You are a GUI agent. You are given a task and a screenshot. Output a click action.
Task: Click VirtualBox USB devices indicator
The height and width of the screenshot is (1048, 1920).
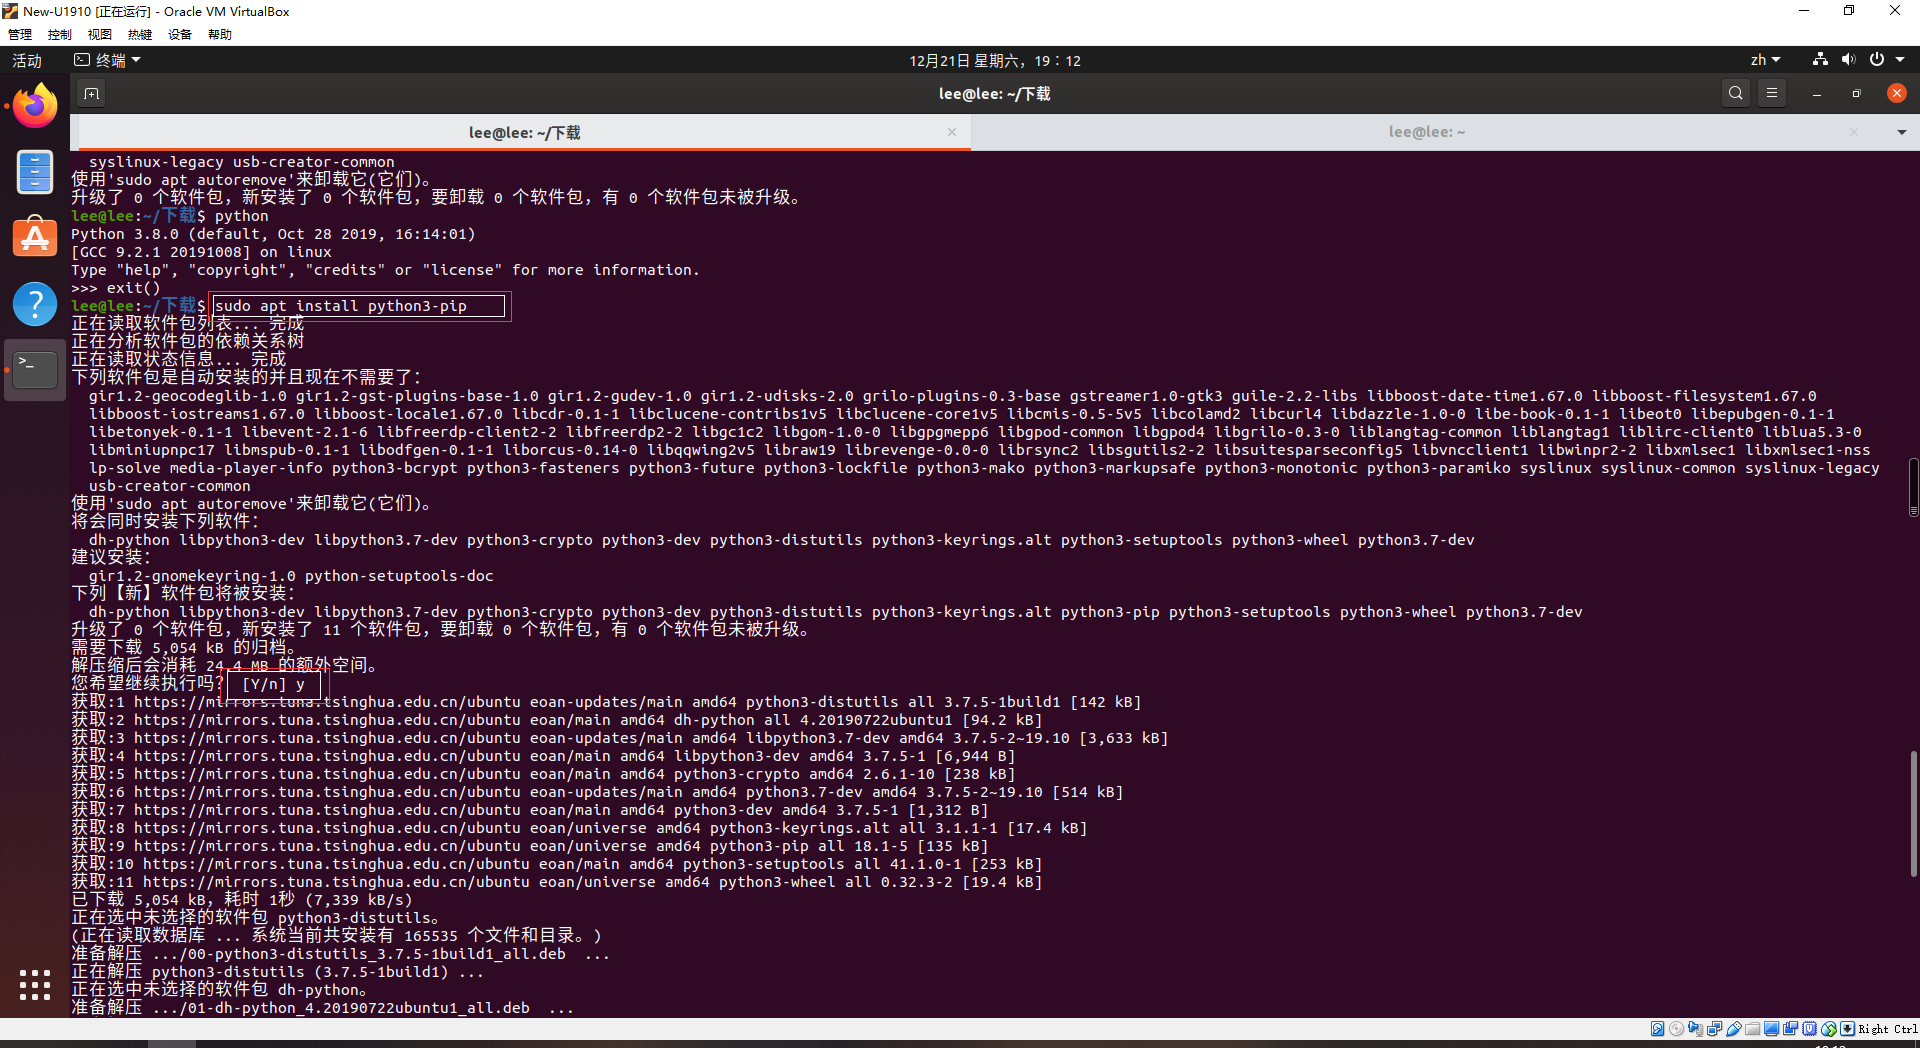[x=1734, y=1029]
